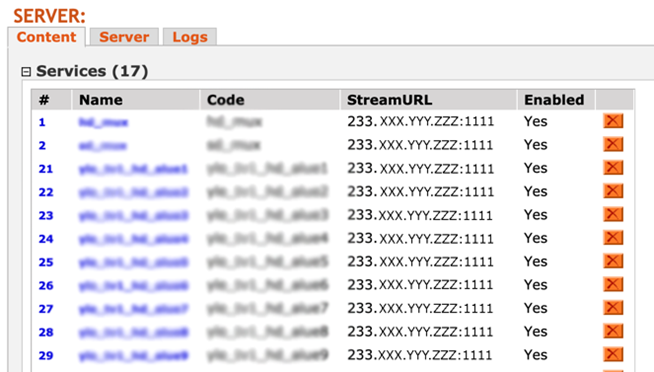The image size is (654, 372).
Task: Click the Enabled Yes value in row 29
Action: coord(536,355)
